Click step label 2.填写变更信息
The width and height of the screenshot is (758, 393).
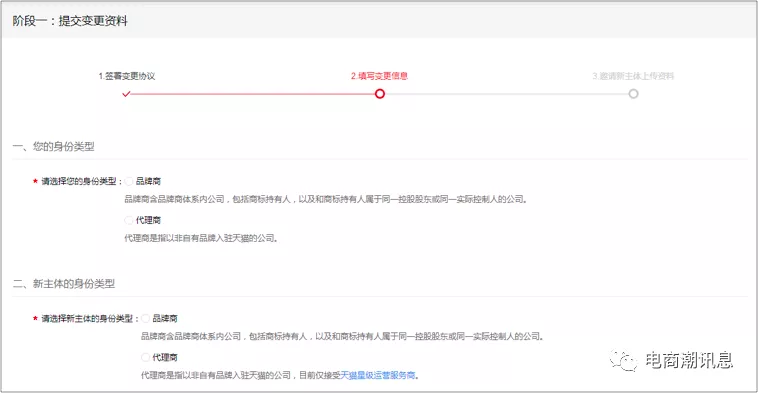pyautogui.click(x=379, y=76)
